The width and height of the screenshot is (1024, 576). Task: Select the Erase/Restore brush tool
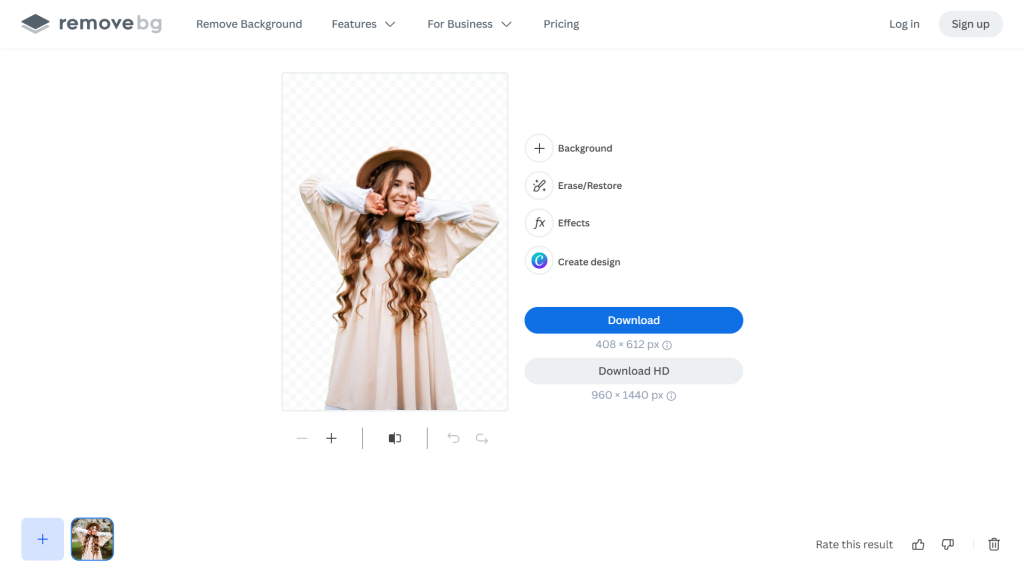[x=539, y=186]
